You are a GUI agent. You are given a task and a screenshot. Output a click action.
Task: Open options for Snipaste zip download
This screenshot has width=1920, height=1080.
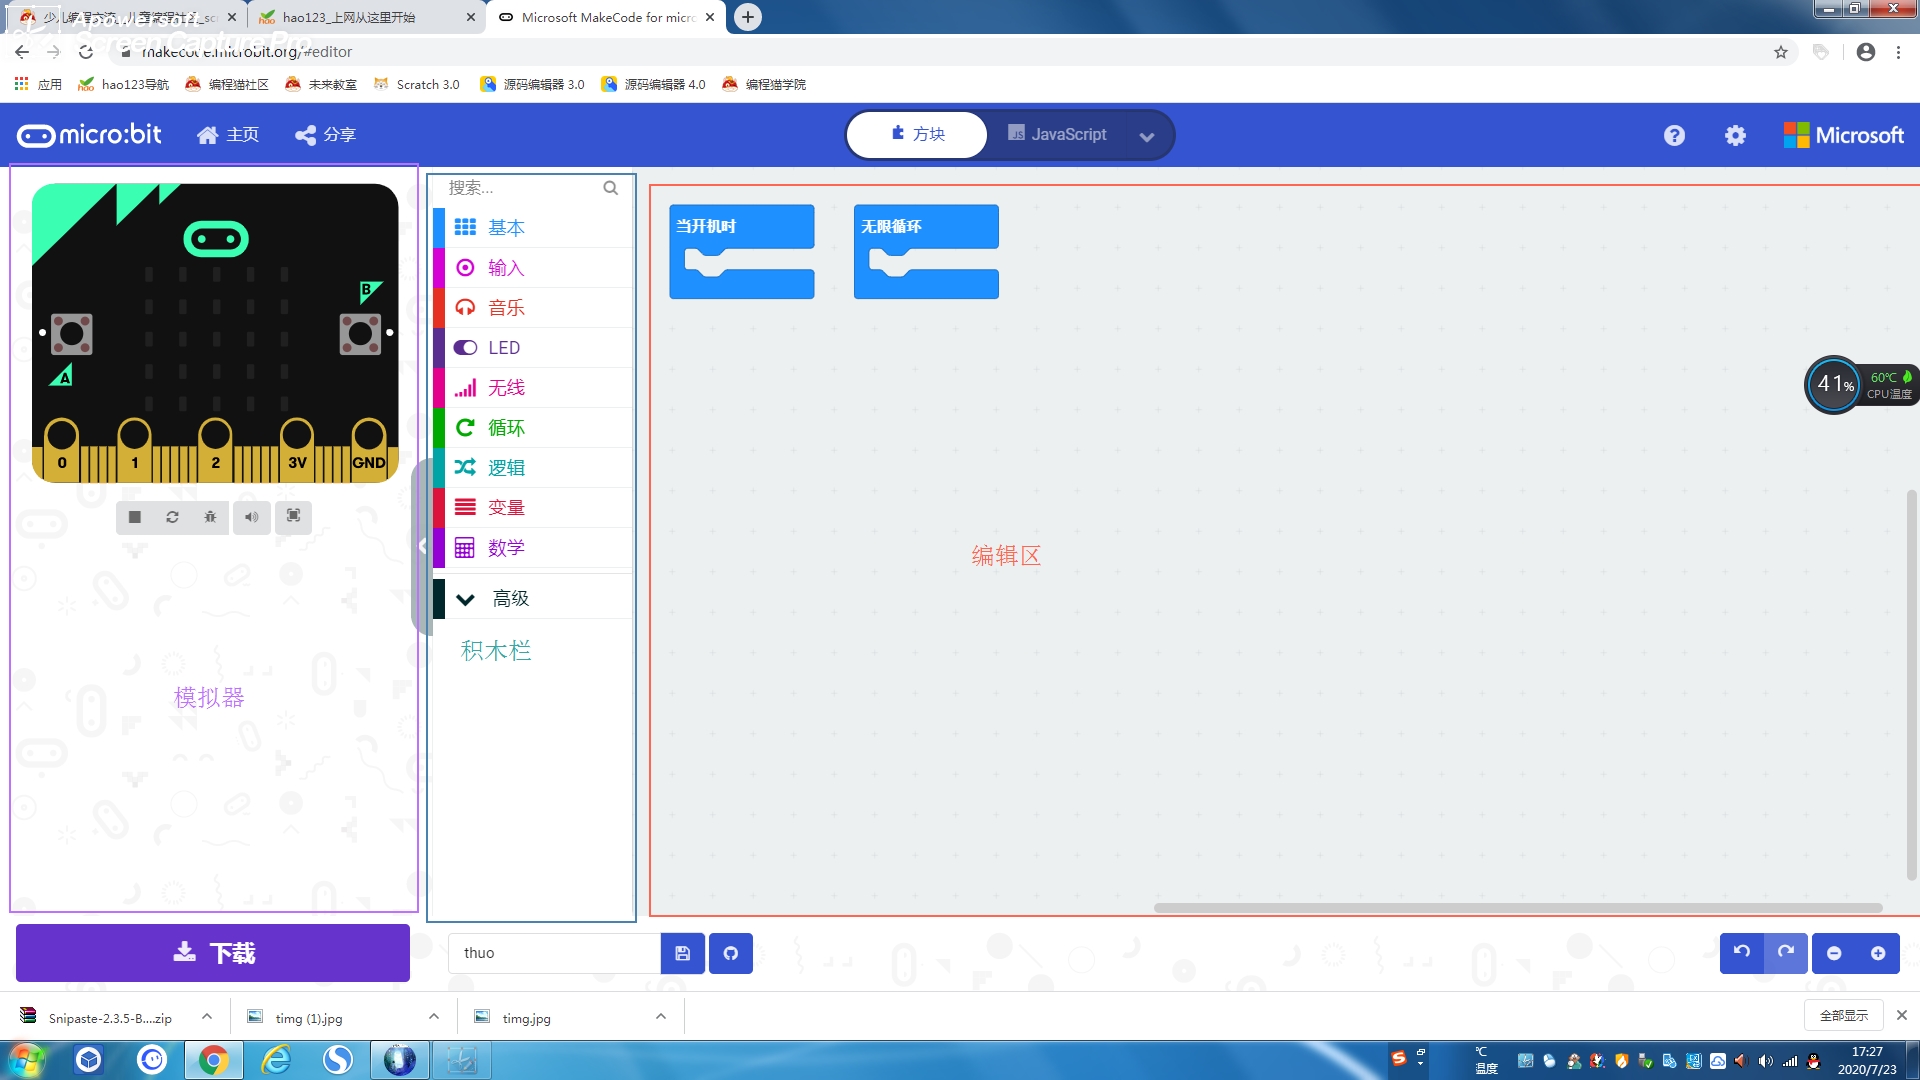click(x=206, y=1017)
